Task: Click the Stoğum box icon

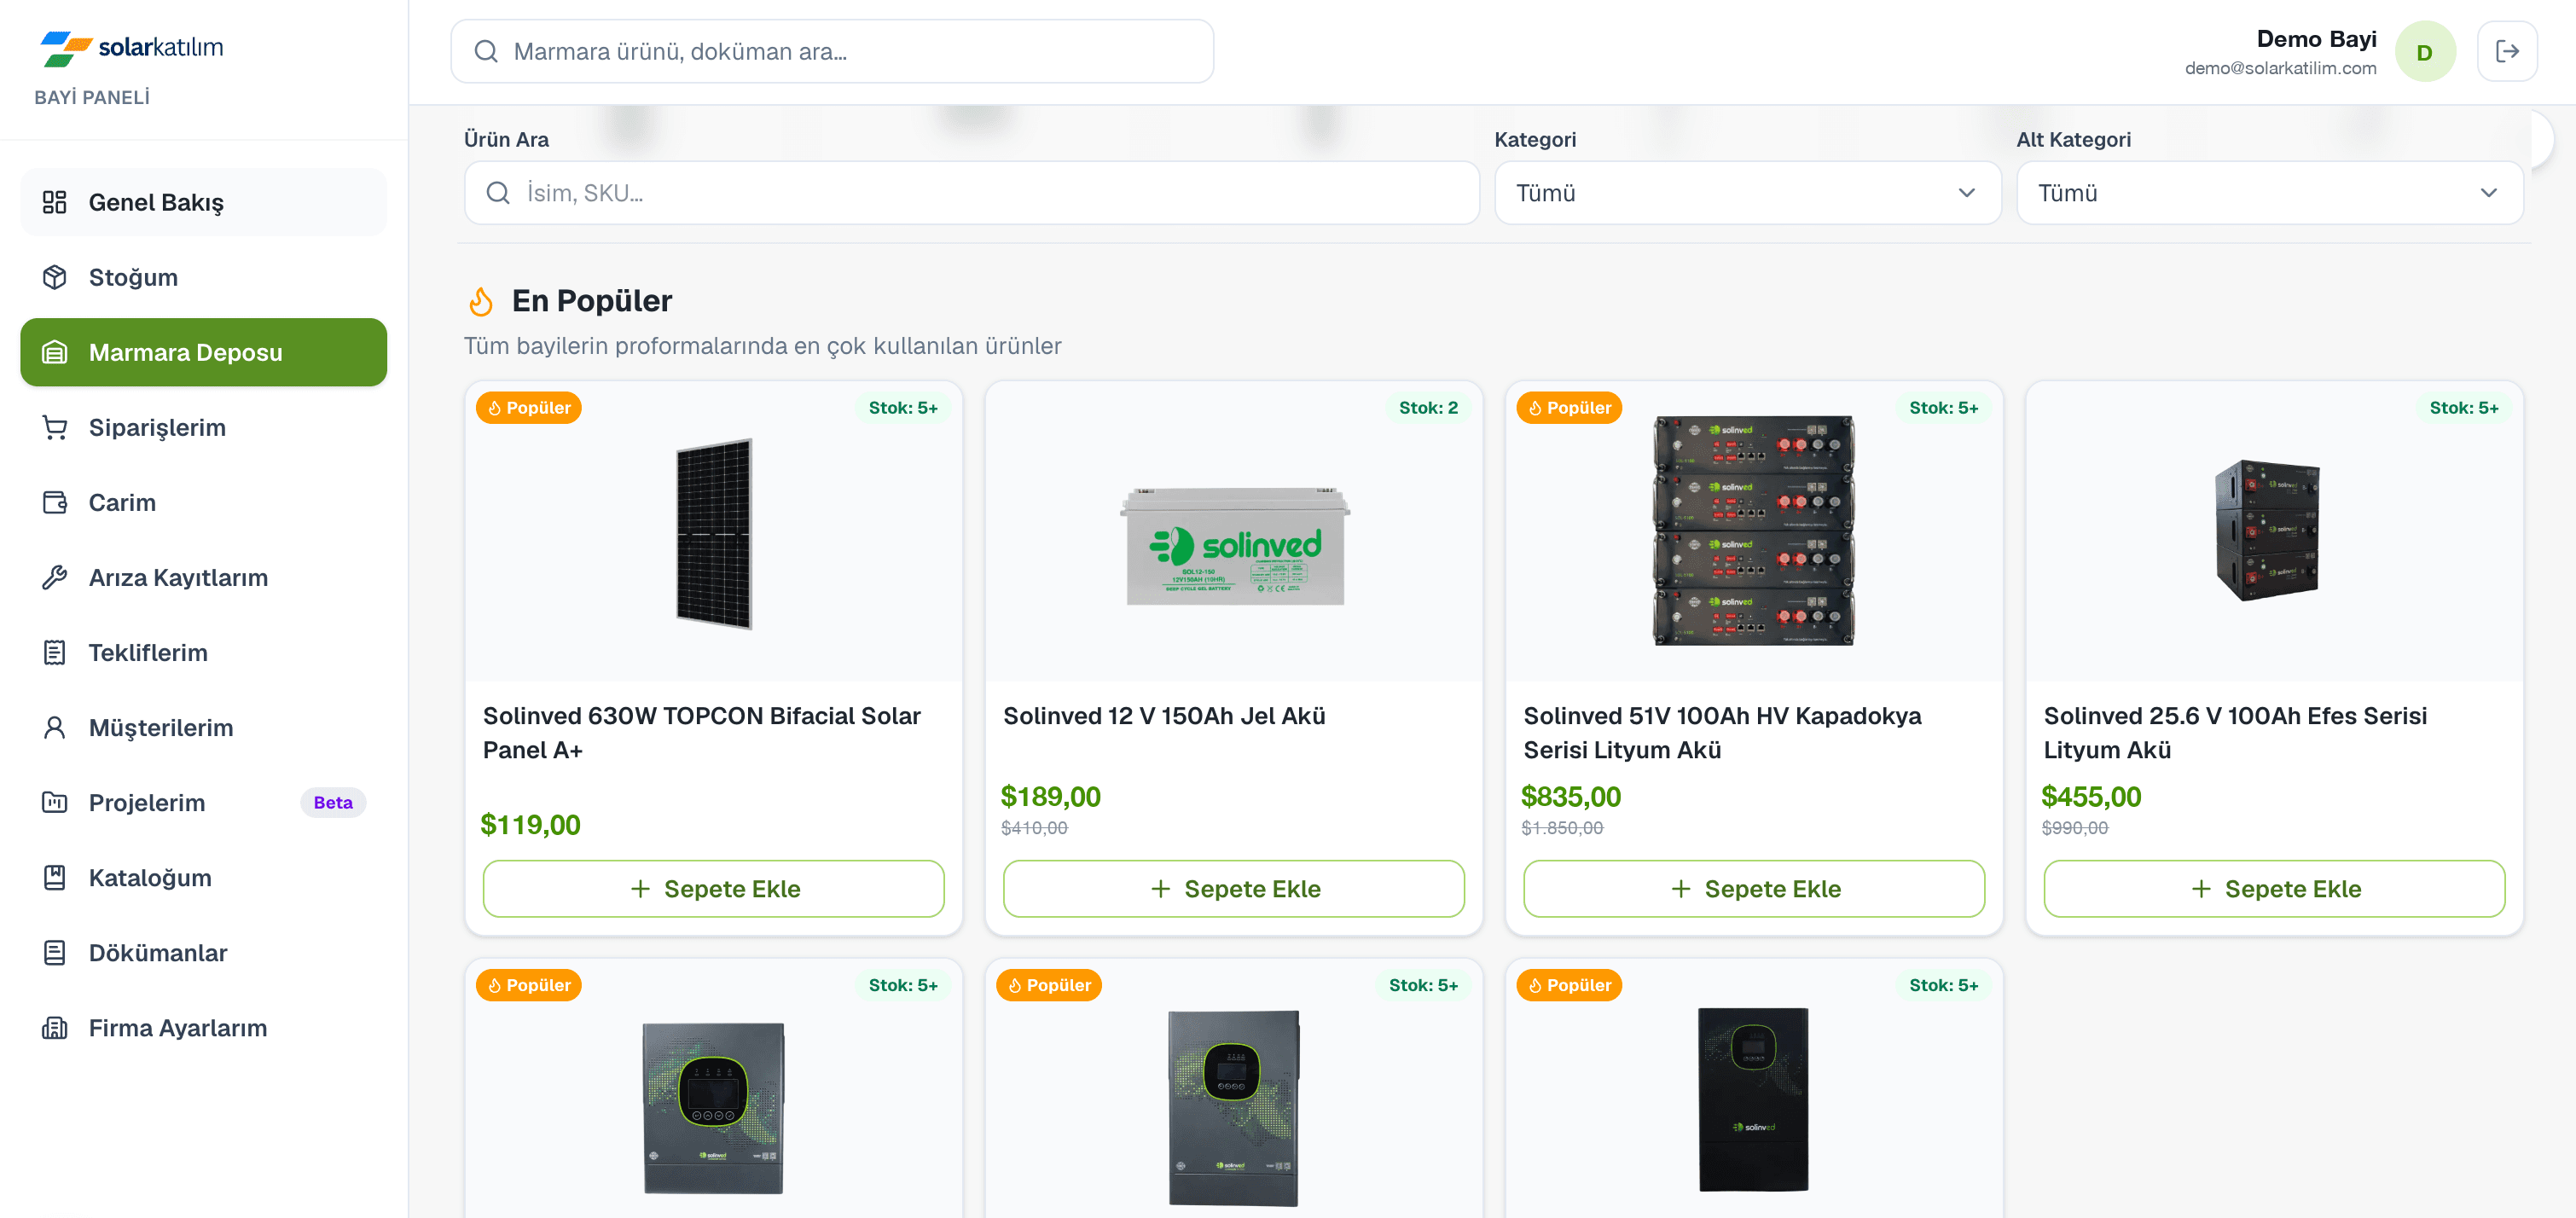Action: pos(54,277)
